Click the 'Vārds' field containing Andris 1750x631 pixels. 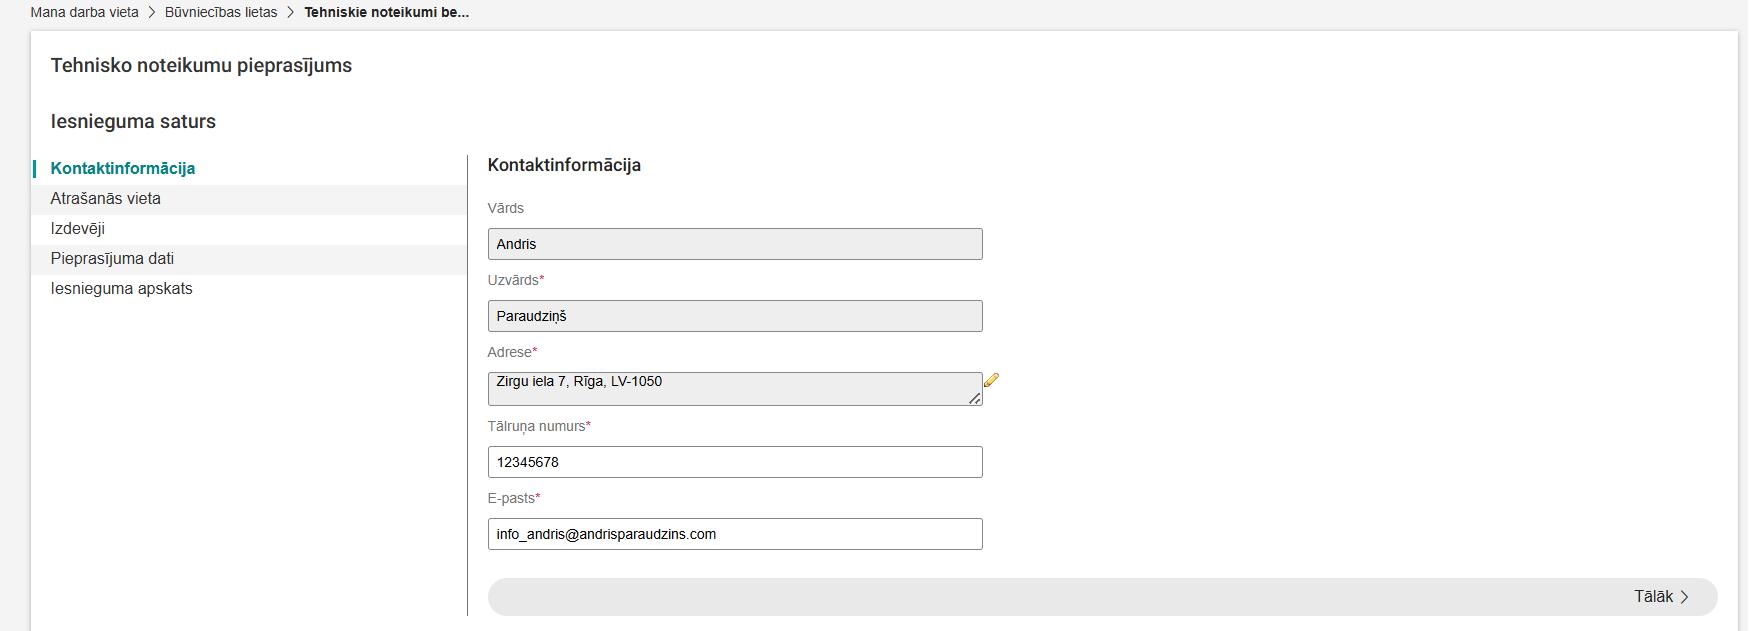[x=735, y=244]
